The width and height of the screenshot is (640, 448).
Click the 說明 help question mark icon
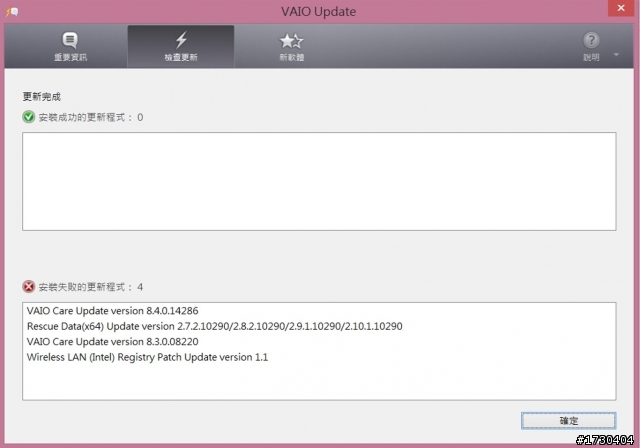coord(591,40)
